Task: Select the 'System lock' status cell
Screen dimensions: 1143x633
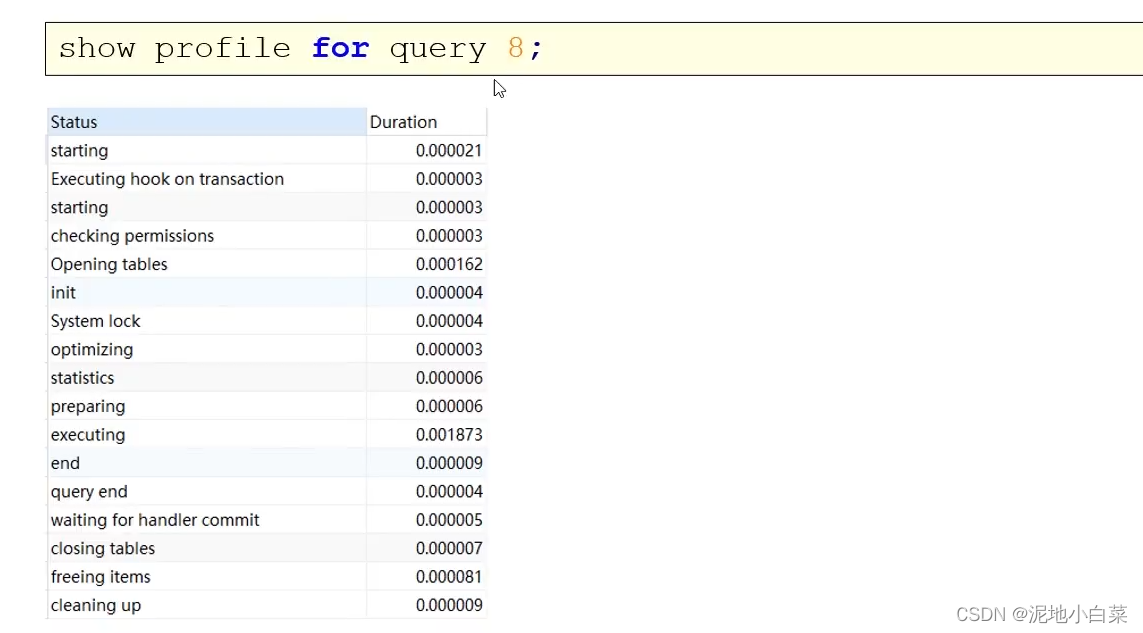Action: 207,321
